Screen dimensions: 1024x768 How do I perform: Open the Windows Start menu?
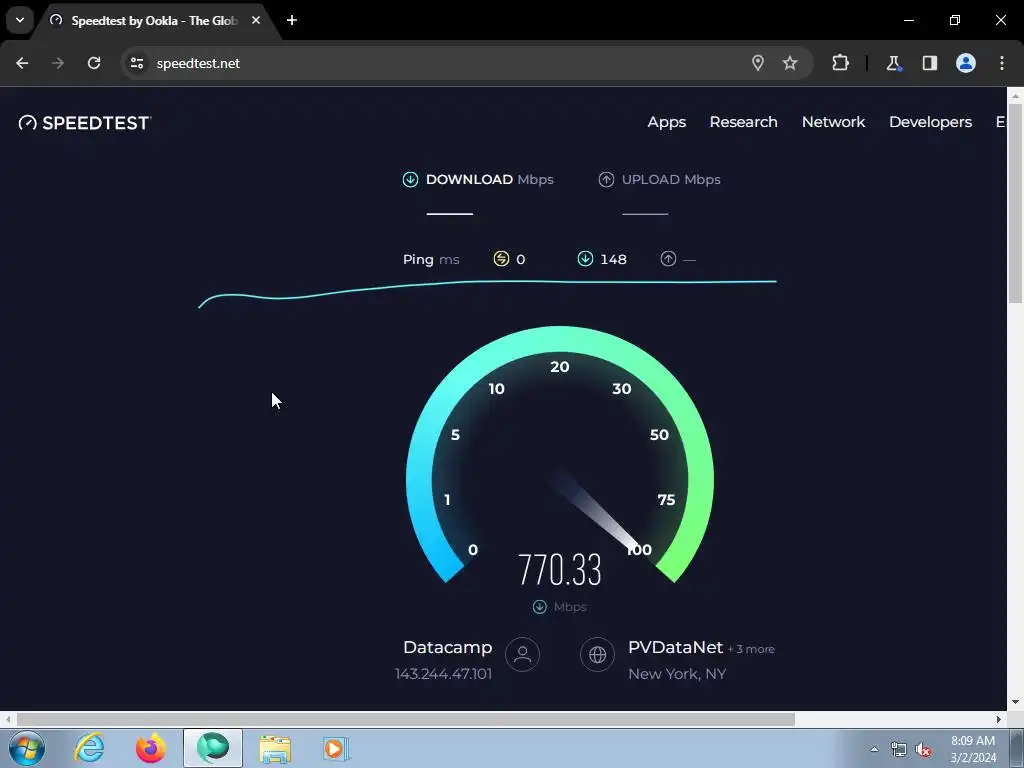[27, 748]
